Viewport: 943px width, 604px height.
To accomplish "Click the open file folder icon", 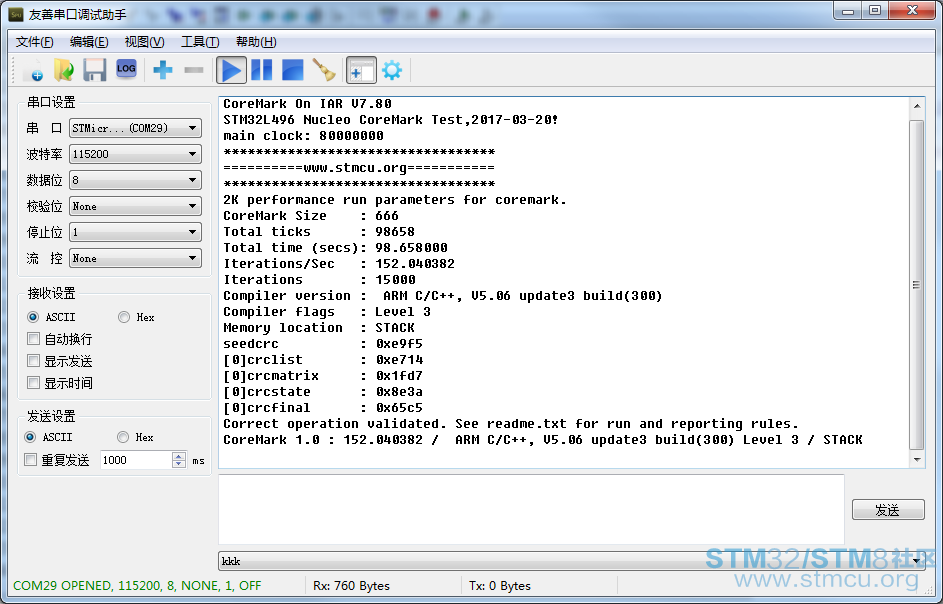I will click(x=64, y=70).
